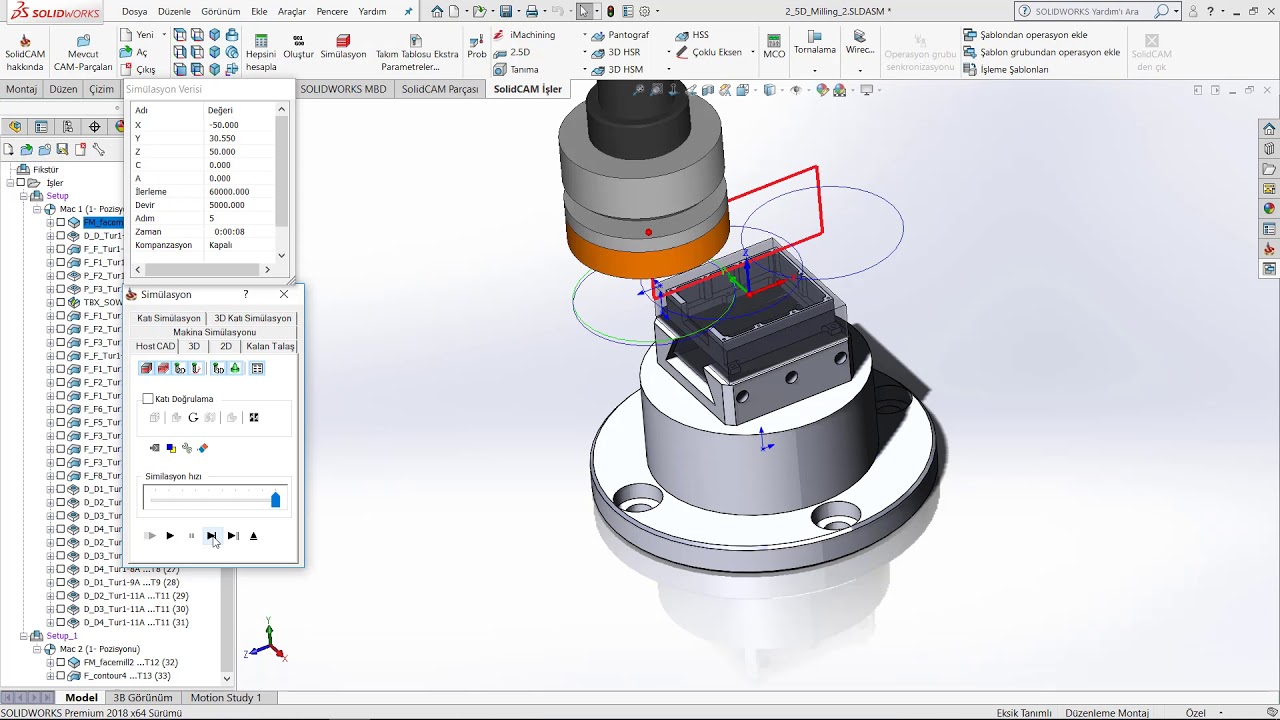Check the TBX_SOW operation checkbox
The image size is (1280, 720).
tap(61, 302)
